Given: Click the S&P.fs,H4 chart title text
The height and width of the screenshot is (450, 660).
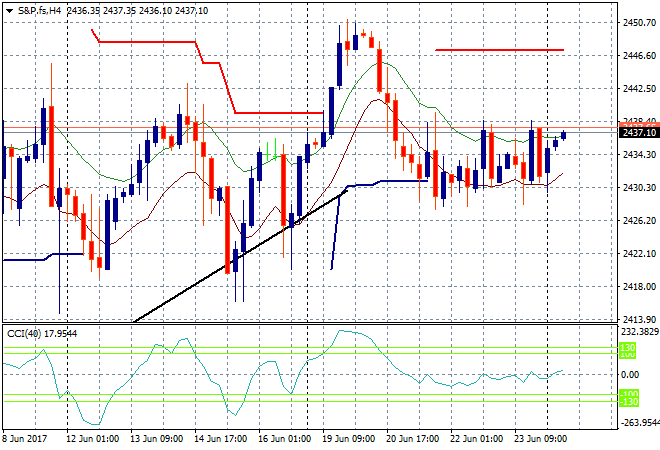Looking at the screenshot, I should click(40, 11).
